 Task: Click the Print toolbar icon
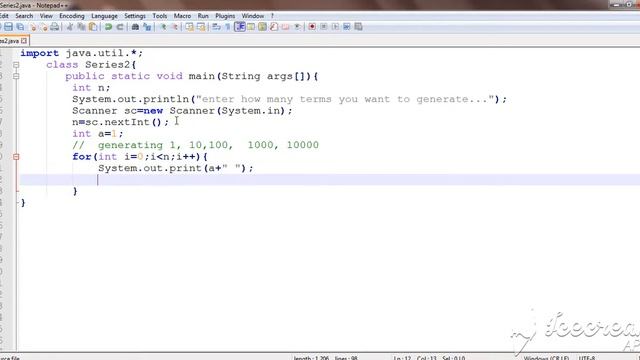coord(55,27)
